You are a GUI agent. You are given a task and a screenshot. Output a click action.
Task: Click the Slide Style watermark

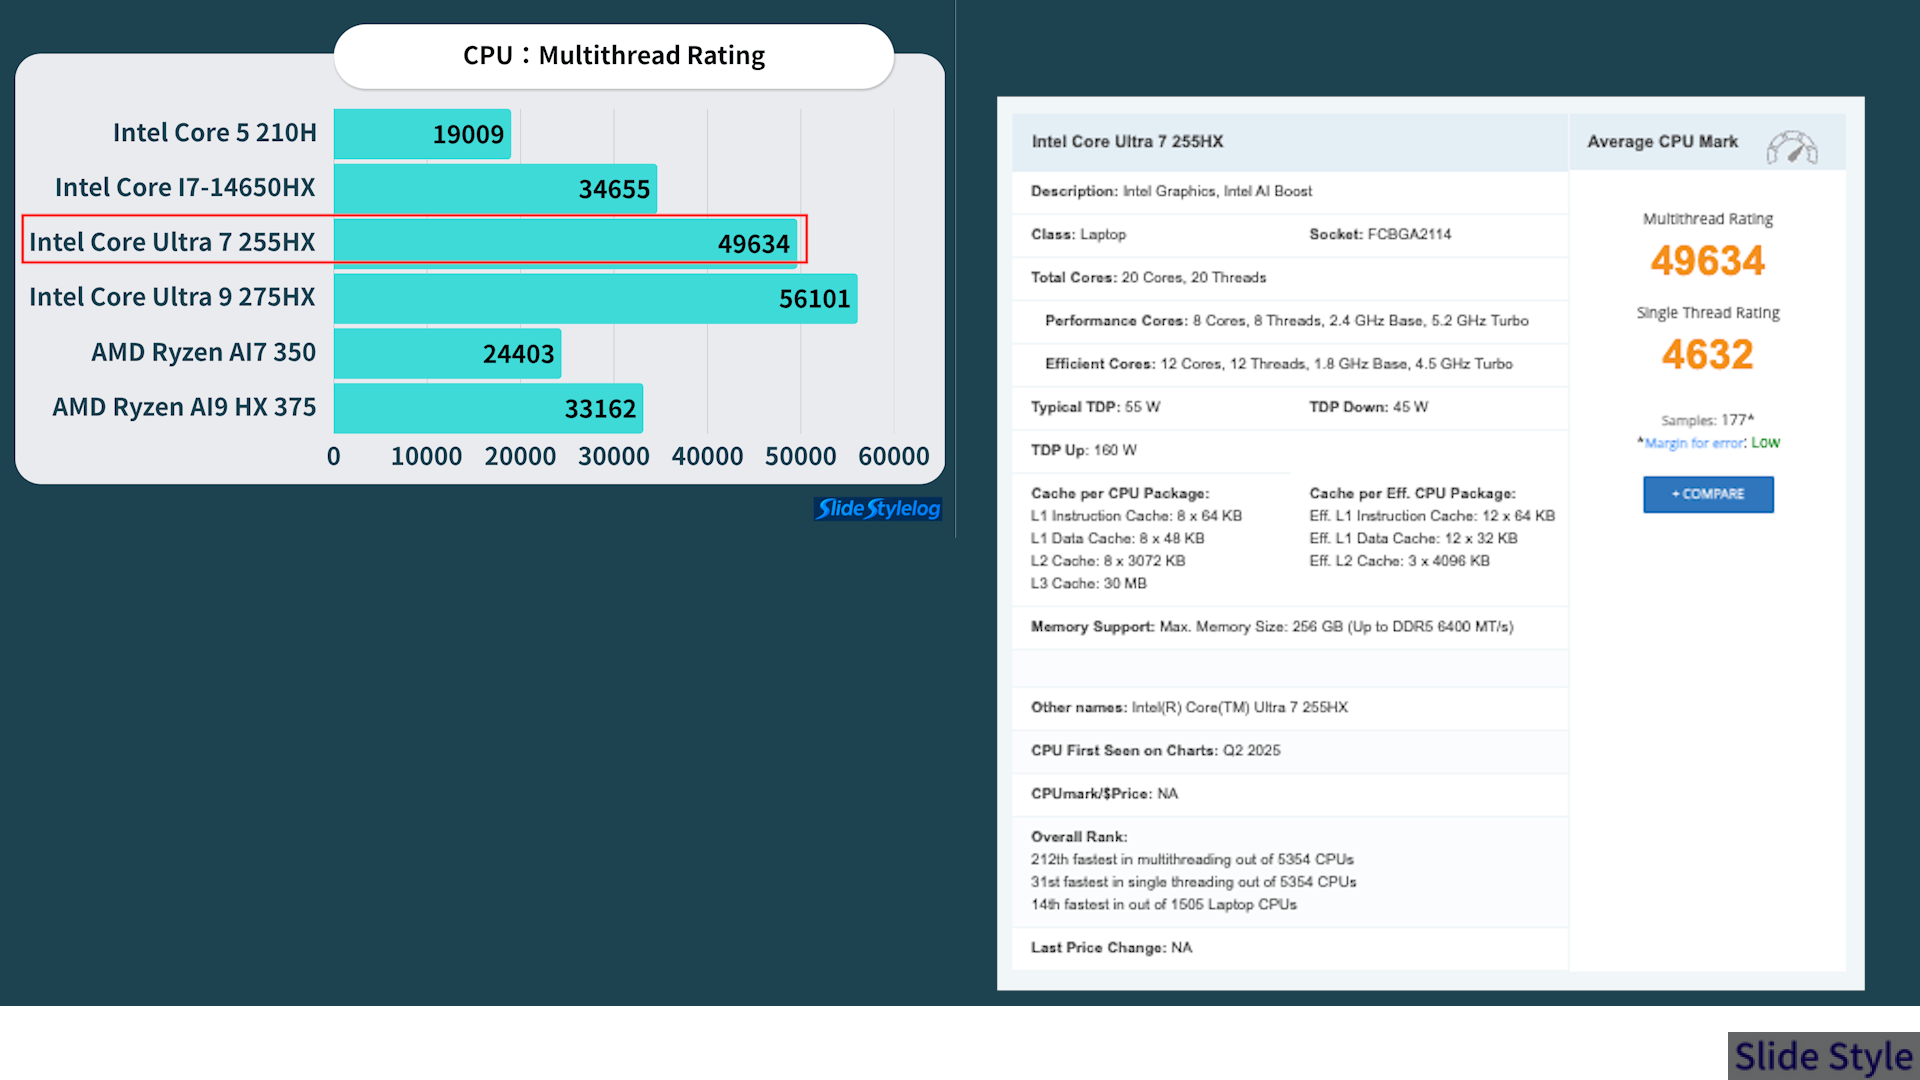point(1822,1056)
